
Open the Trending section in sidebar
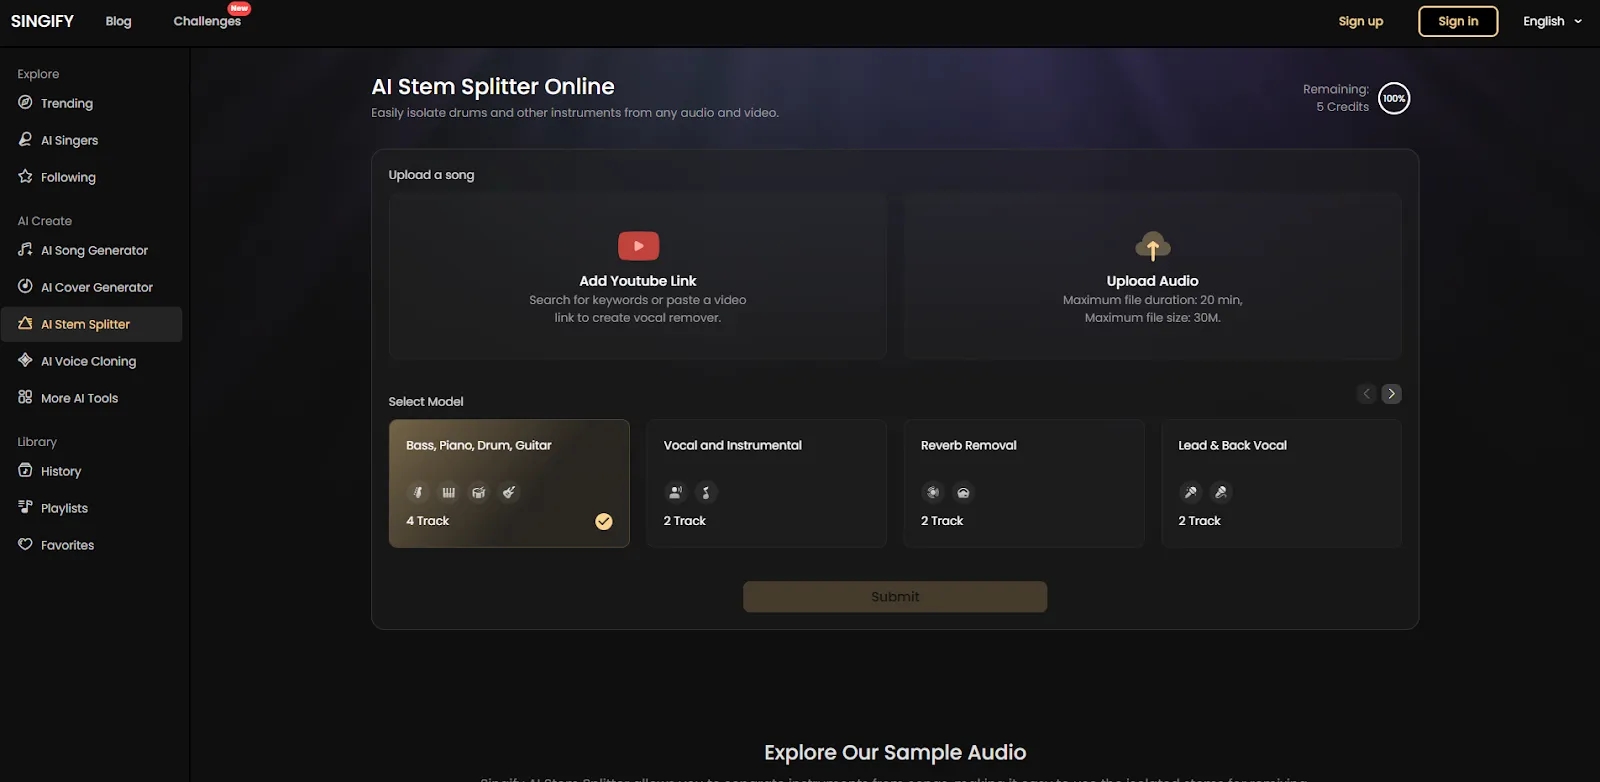click(66, 103)
